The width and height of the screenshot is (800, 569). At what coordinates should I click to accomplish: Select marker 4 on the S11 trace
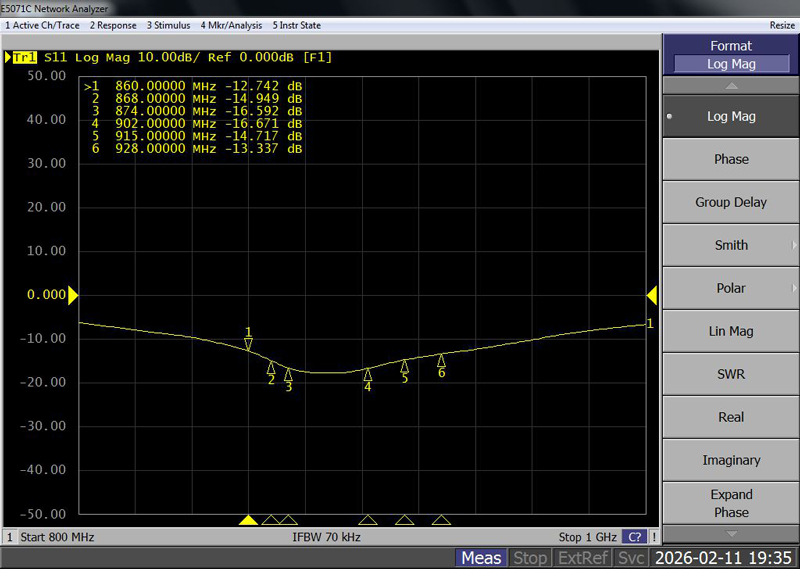click(367, 375)
